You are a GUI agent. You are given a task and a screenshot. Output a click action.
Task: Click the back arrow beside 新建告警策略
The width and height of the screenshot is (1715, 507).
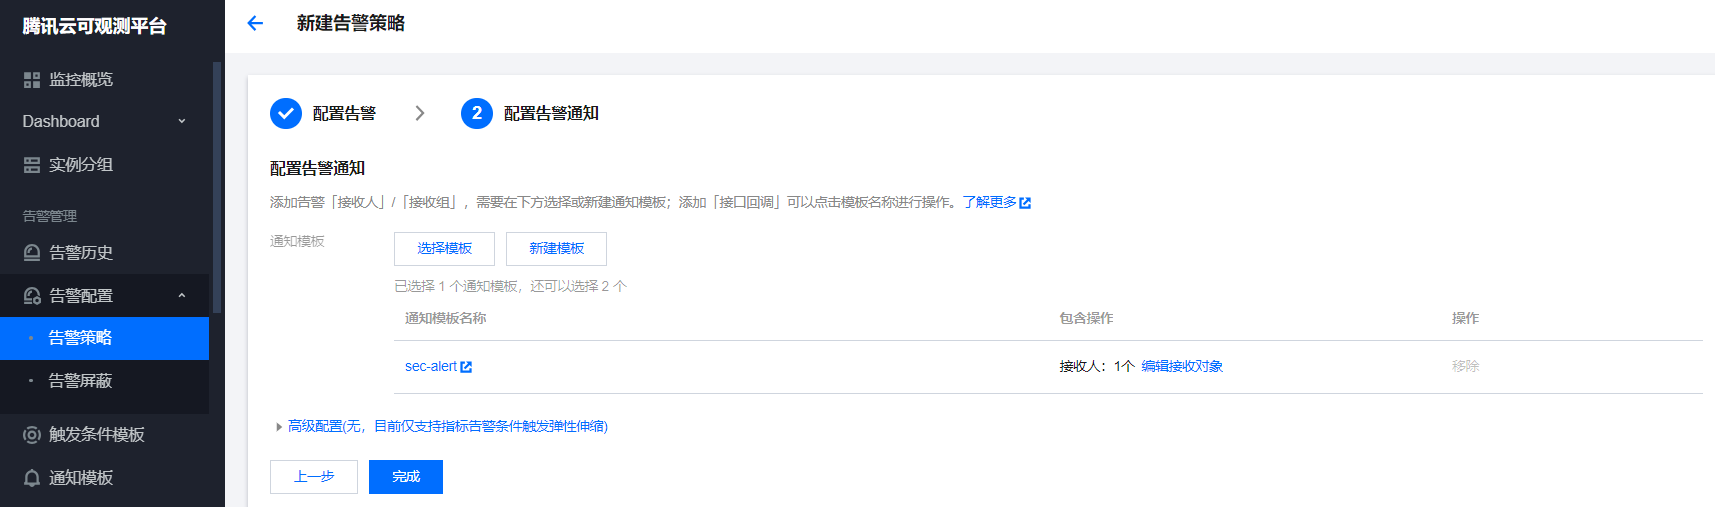(x=255, y=23)
